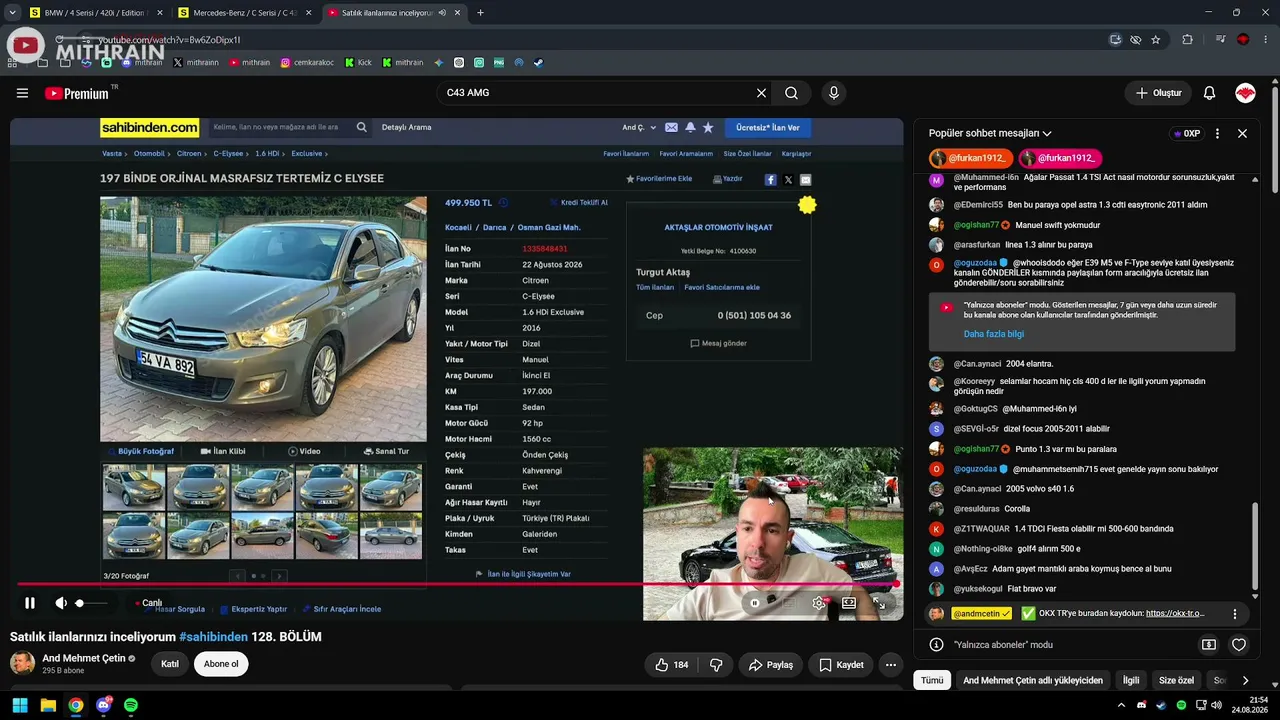The height and width of the screenshot is (720, 1280).
Task: Seek on the red video progress bar
Action: (457, 584)
